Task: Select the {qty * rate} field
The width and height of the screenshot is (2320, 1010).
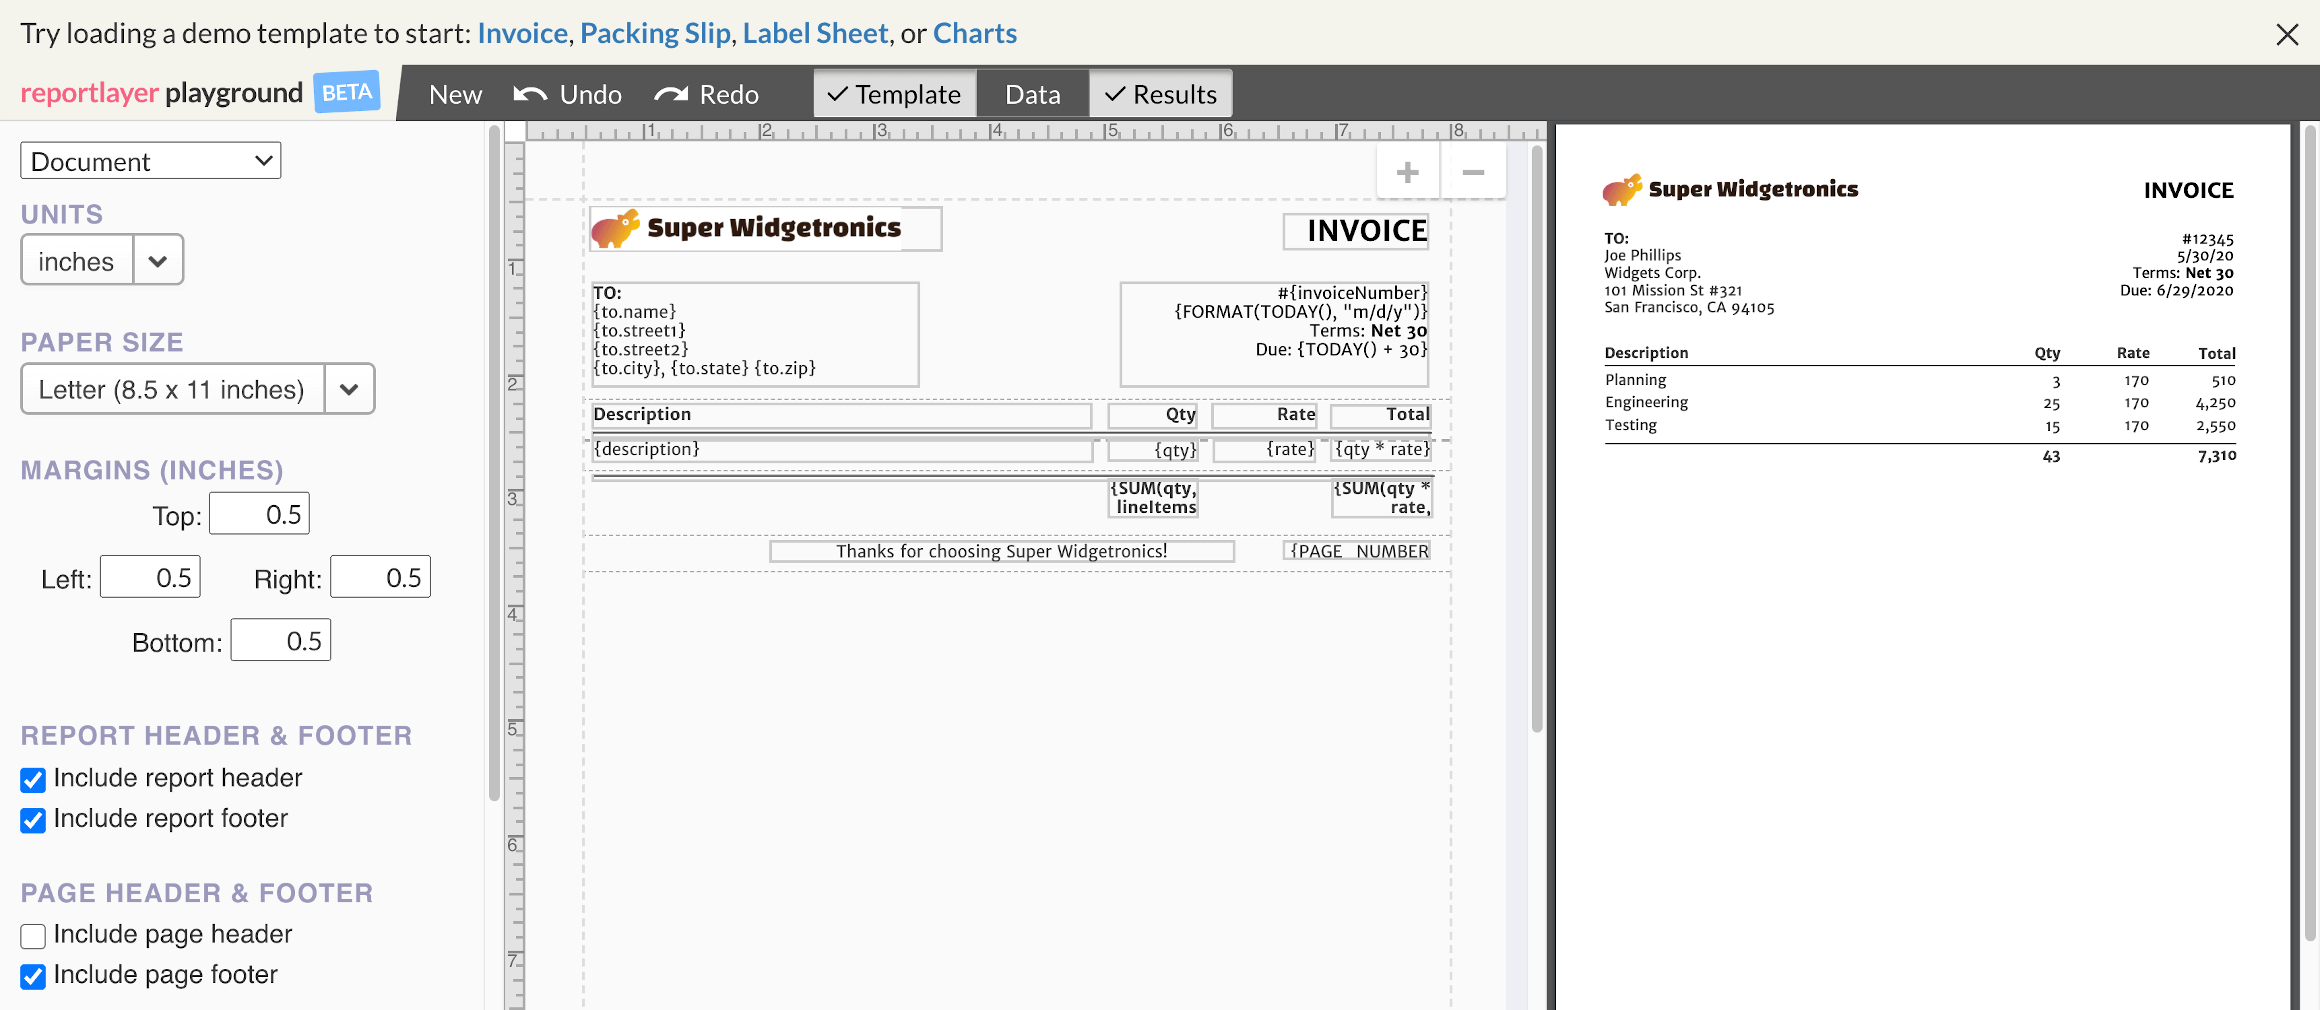Action: click(1382, 450)
